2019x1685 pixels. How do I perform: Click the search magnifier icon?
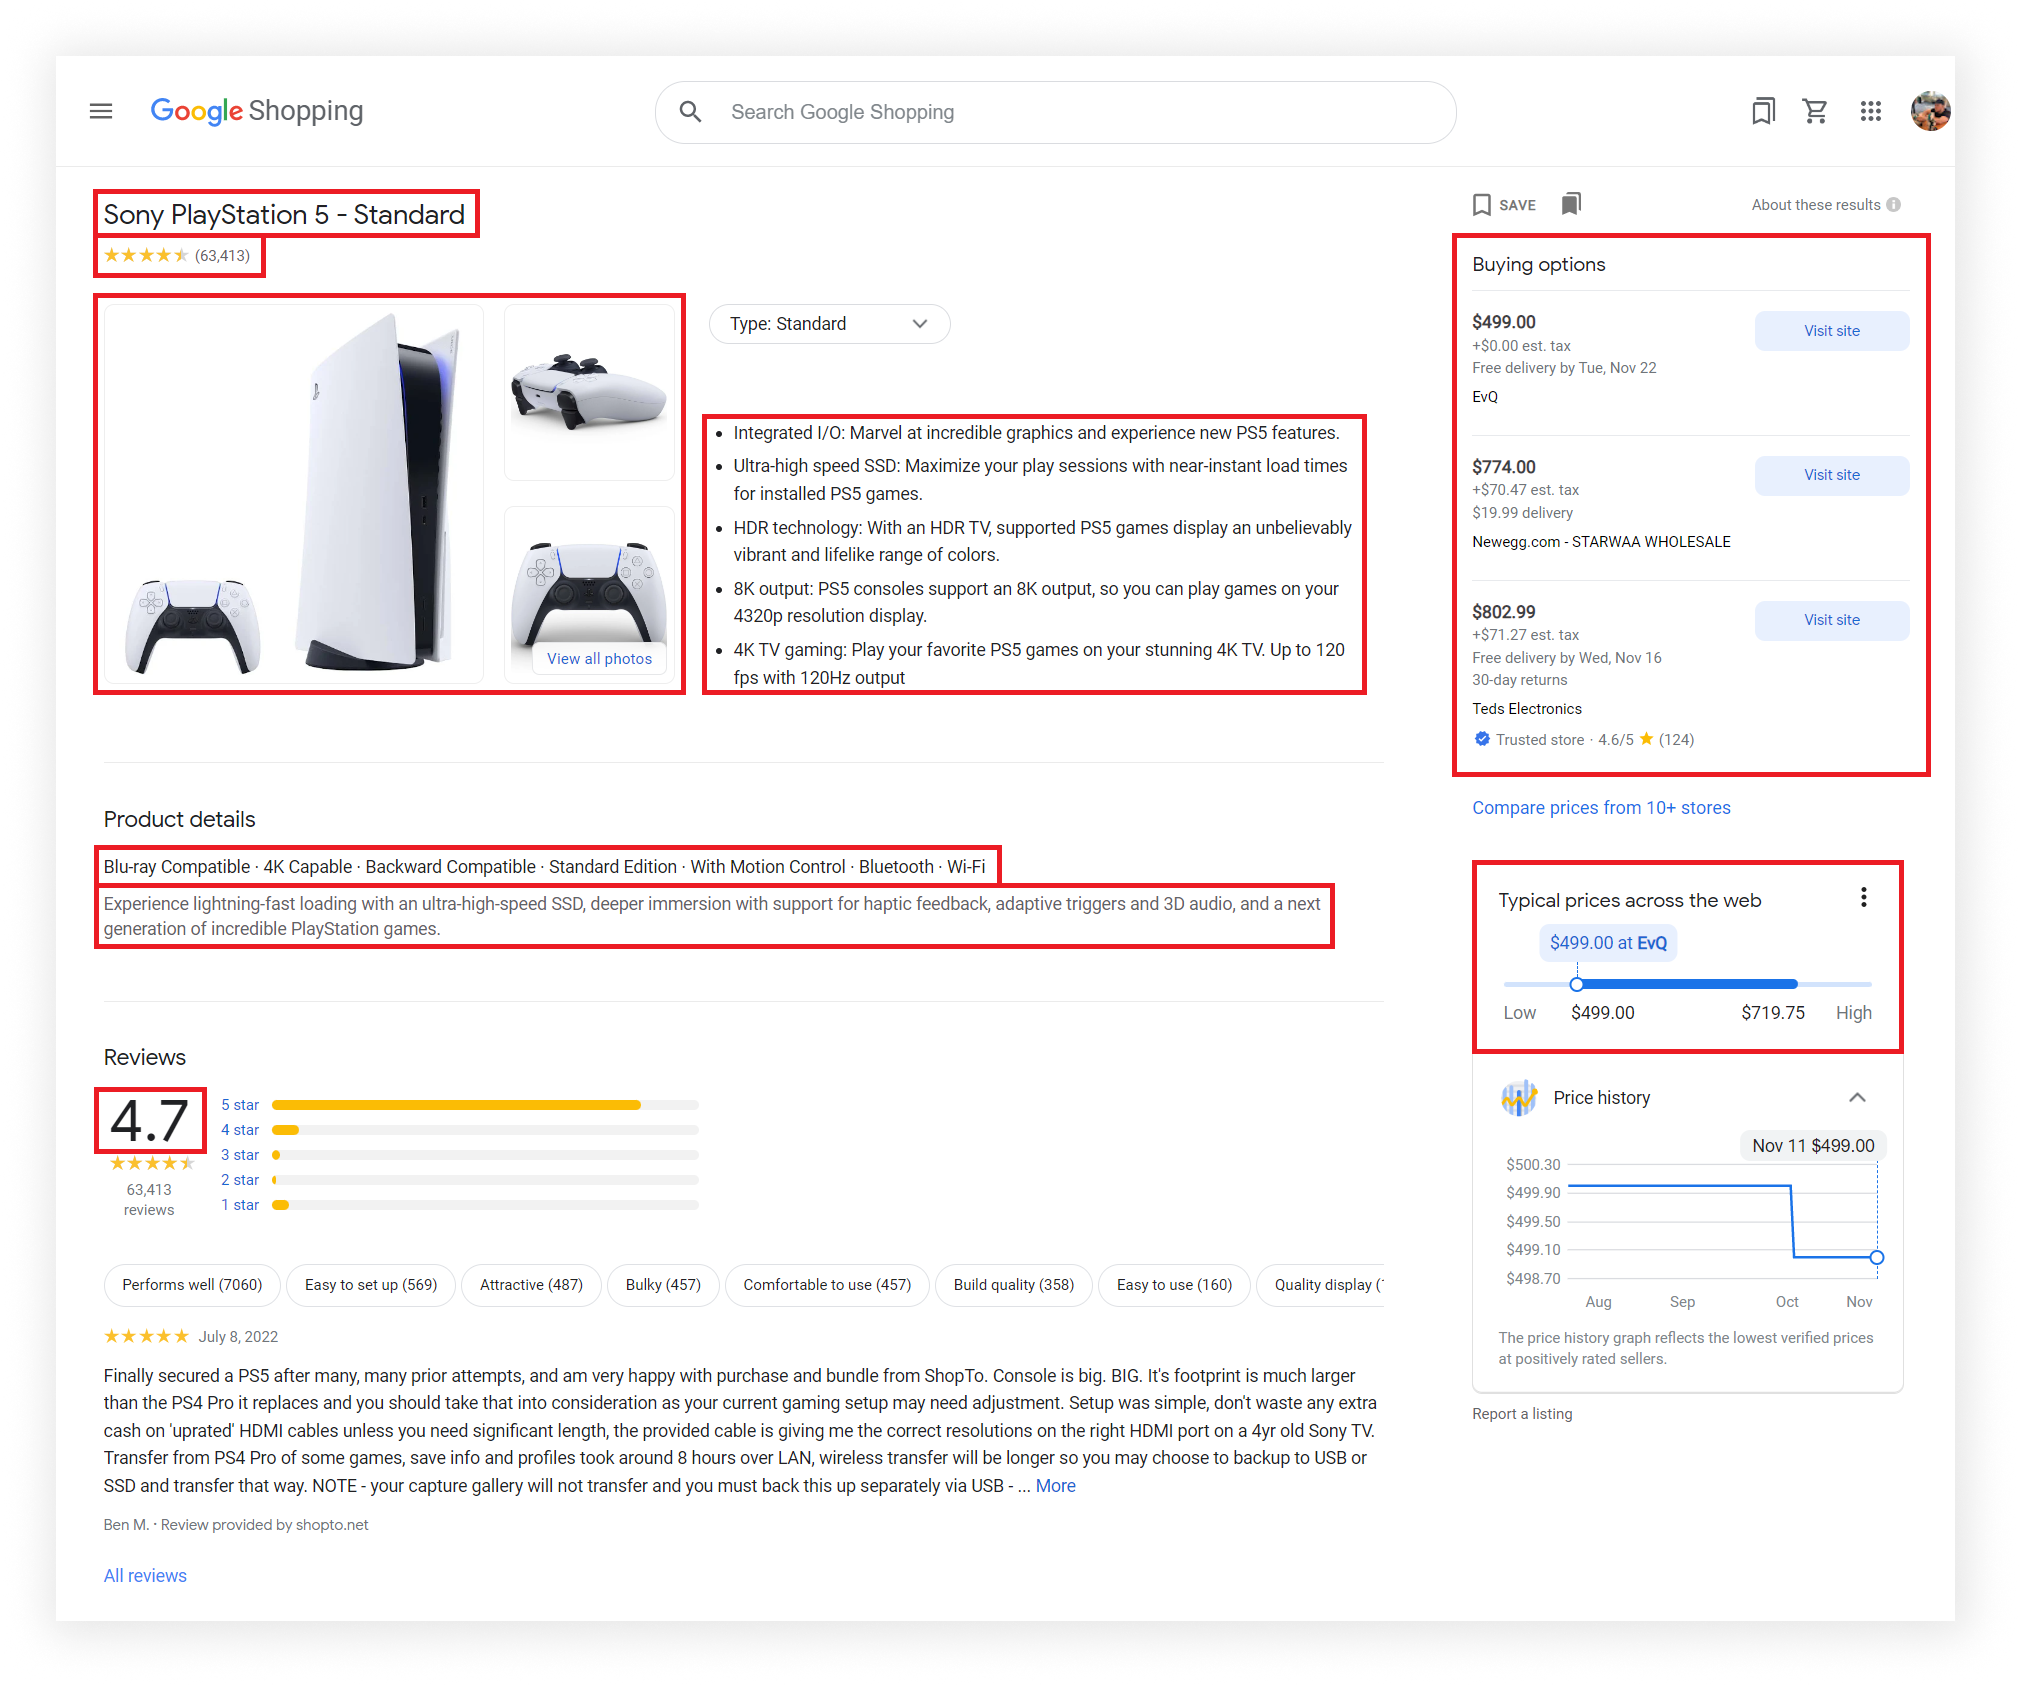click(x=689, y=112)
